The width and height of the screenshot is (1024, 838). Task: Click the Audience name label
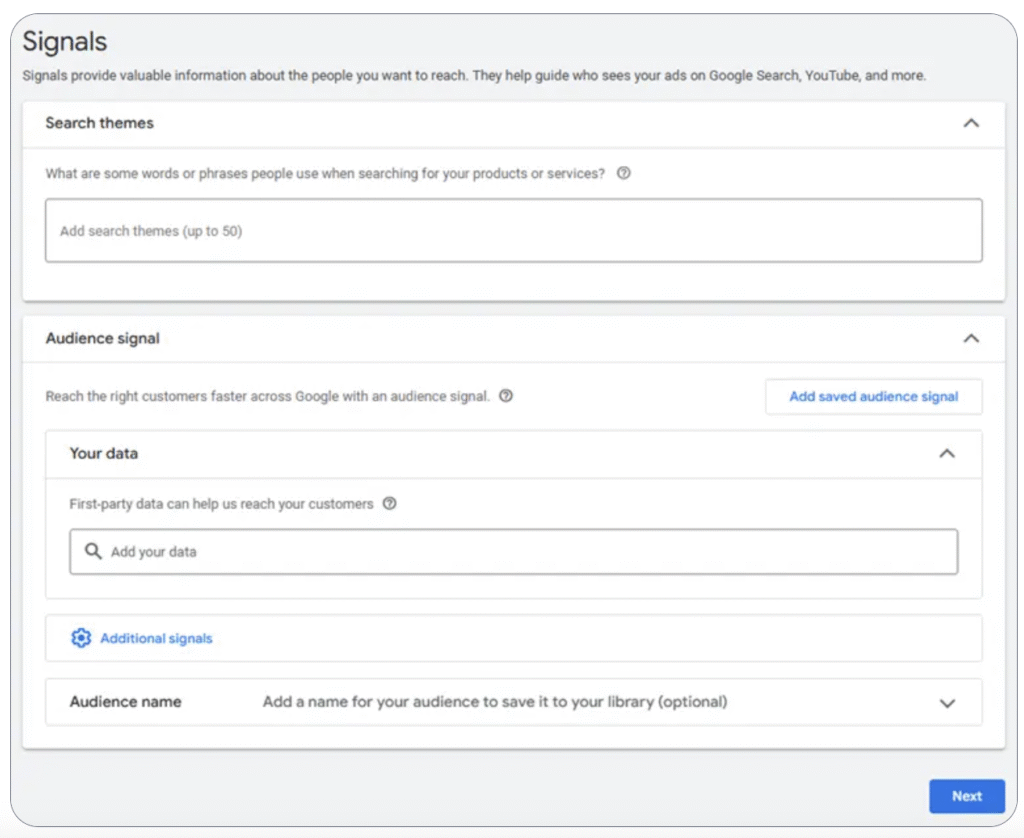click(125, 702)
